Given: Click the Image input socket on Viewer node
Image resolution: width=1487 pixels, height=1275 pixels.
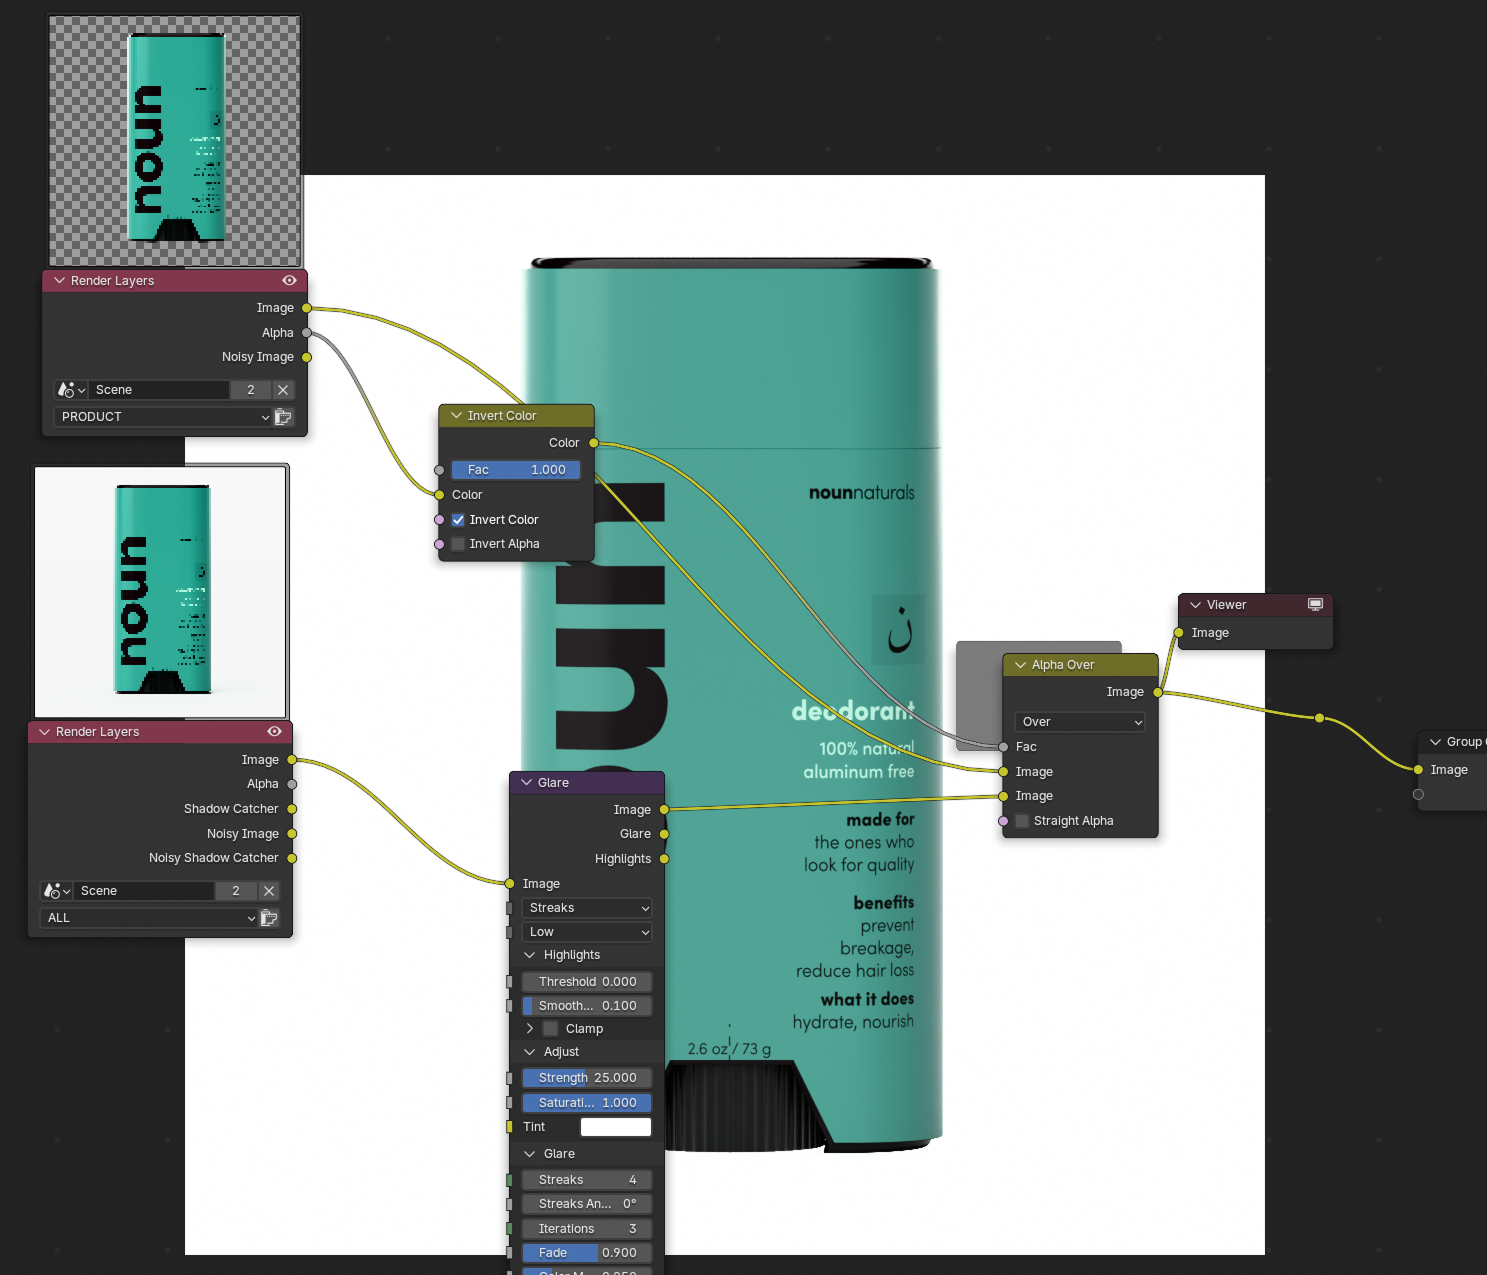Looking at the screenshot, I should click(x=1179, y=633).
